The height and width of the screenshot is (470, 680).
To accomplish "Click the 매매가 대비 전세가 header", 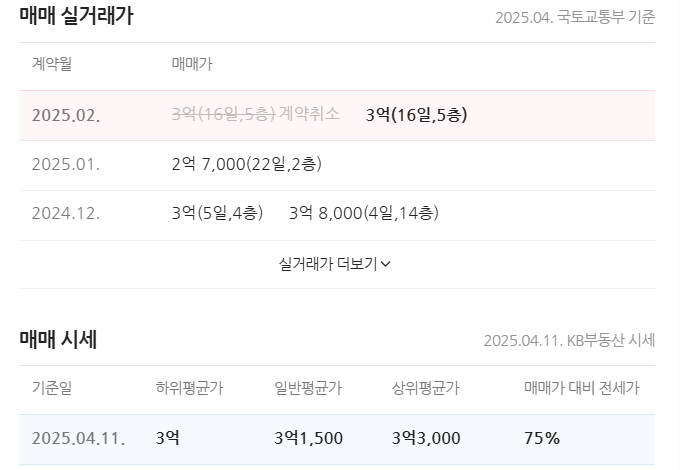I will click(581, 388).
